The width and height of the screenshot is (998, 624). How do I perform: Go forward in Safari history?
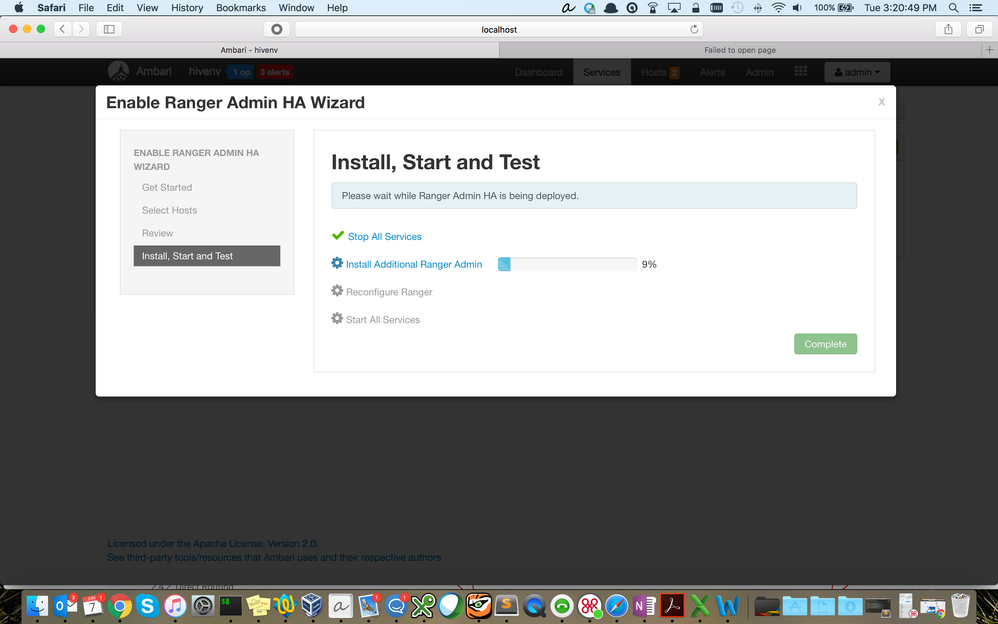81,29
